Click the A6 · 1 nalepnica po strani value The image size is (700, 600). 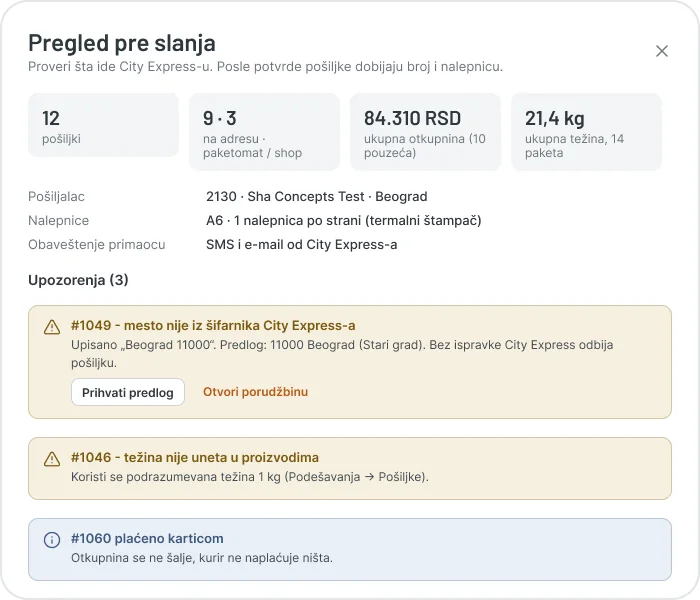click(344, 221)
